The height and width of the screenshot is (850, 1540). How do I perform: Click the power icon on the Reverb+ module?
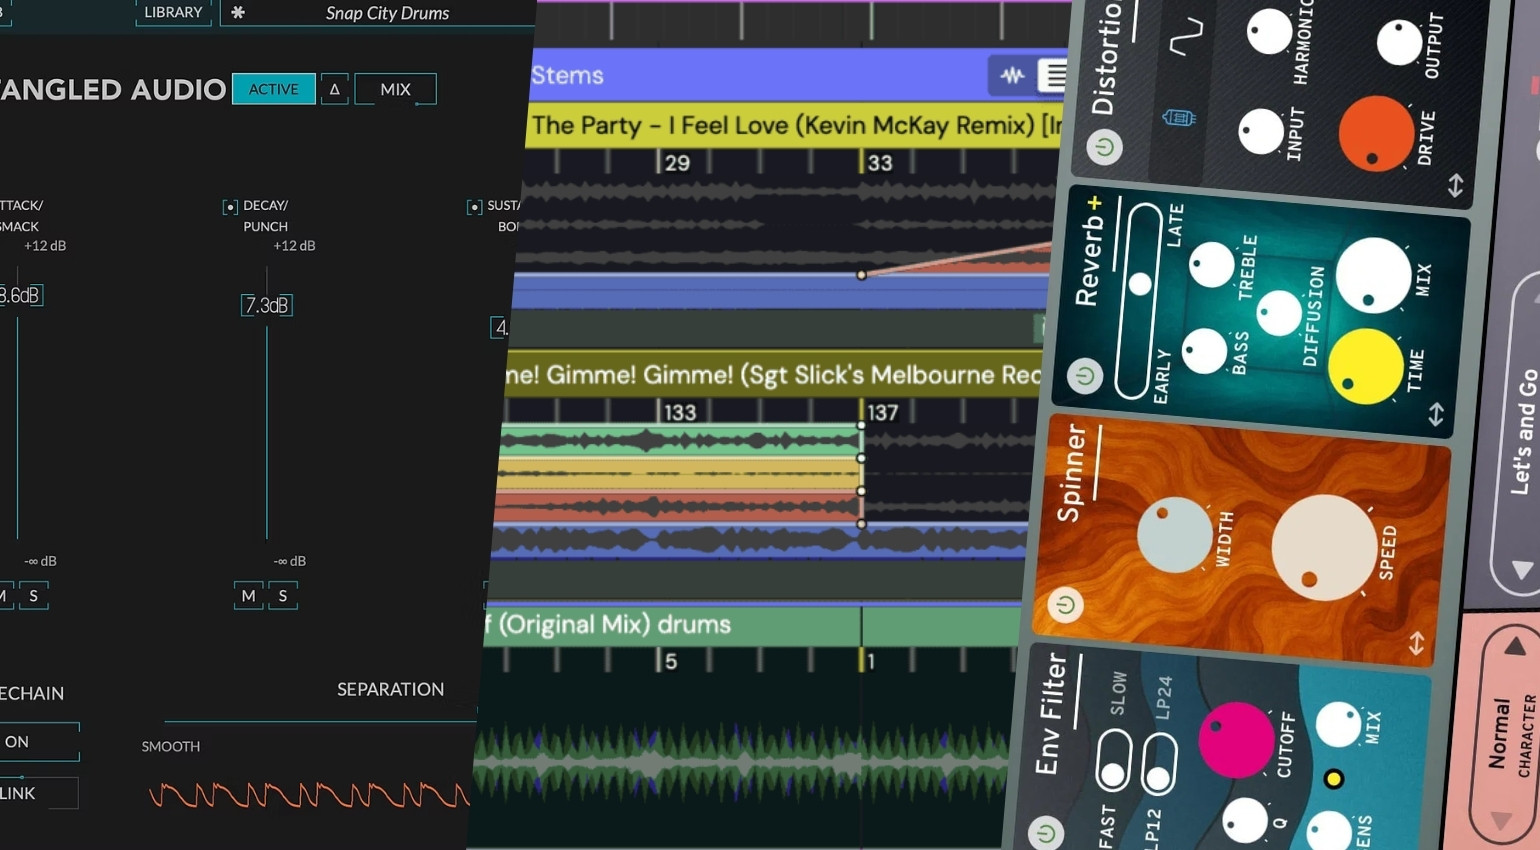(1083, 376)
